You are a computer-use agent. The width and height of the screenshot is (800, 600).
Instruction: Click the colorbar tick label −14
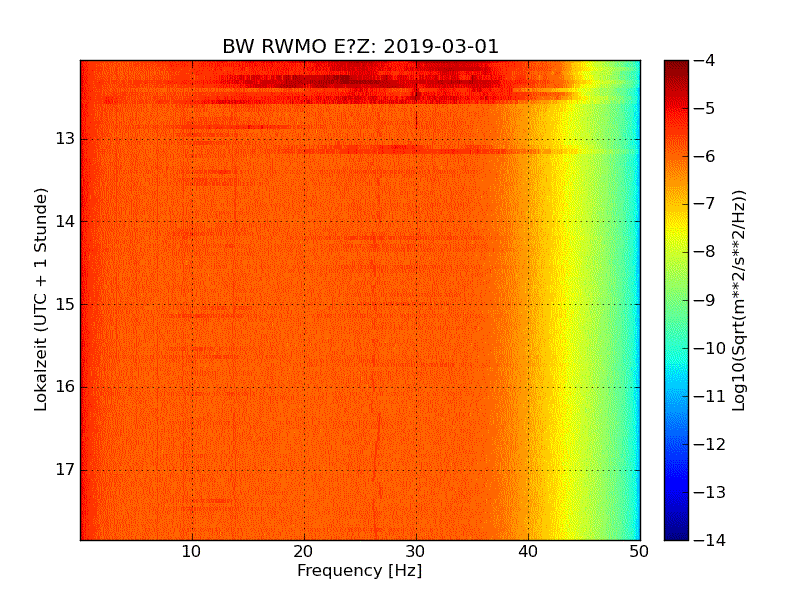click(x=710, y=540)
